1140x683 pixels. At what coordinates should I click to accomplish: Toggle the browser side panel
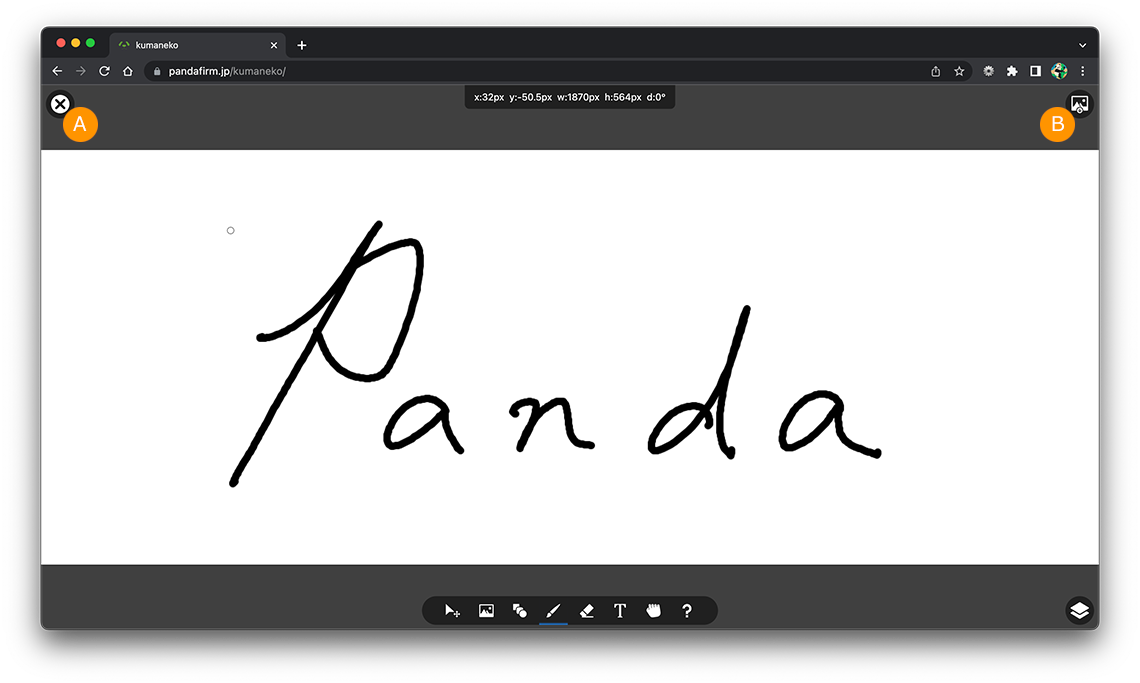point(1036,71)
